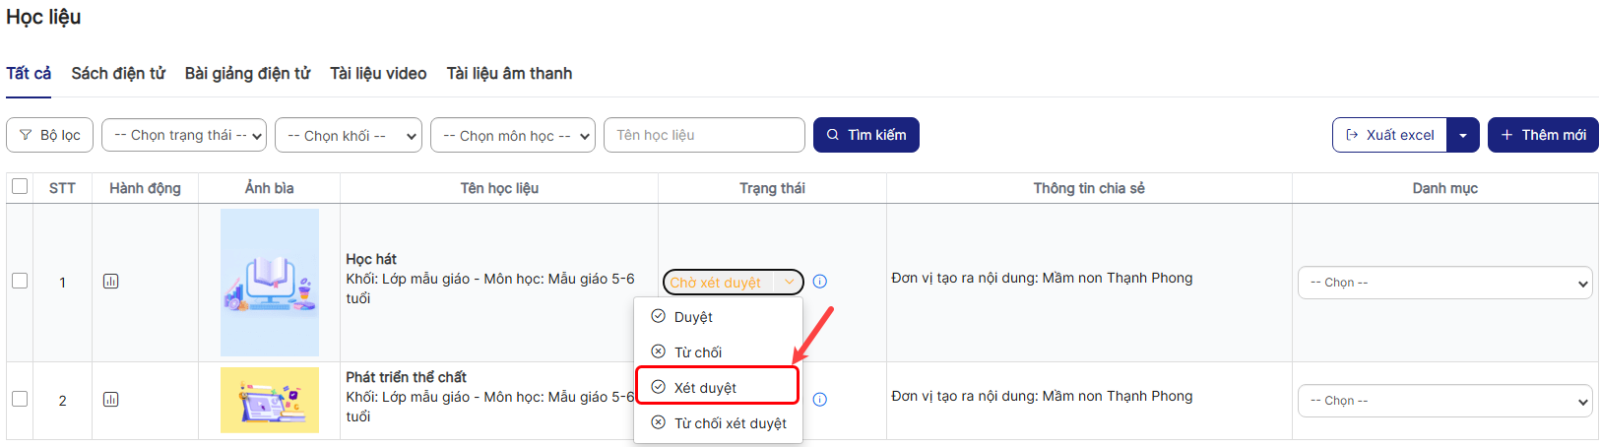Add new material with Thêm mới
The image size is (1600, 447).
tap(1542, 135)
